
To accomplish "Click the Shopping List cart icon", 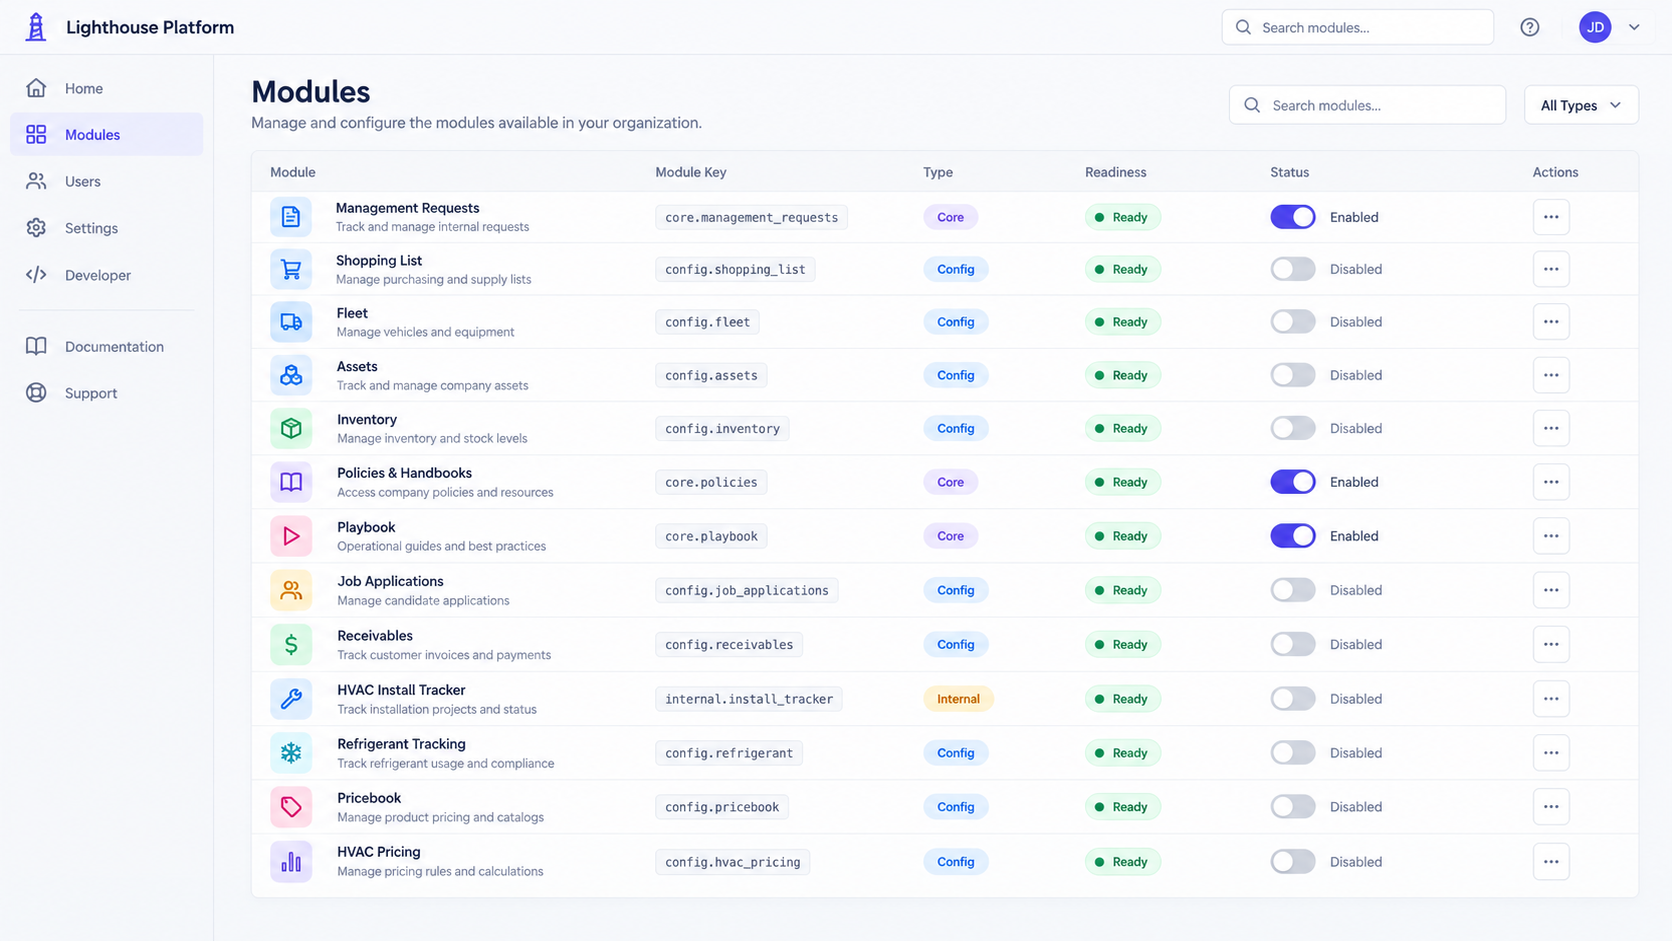I will pos(291,269).
